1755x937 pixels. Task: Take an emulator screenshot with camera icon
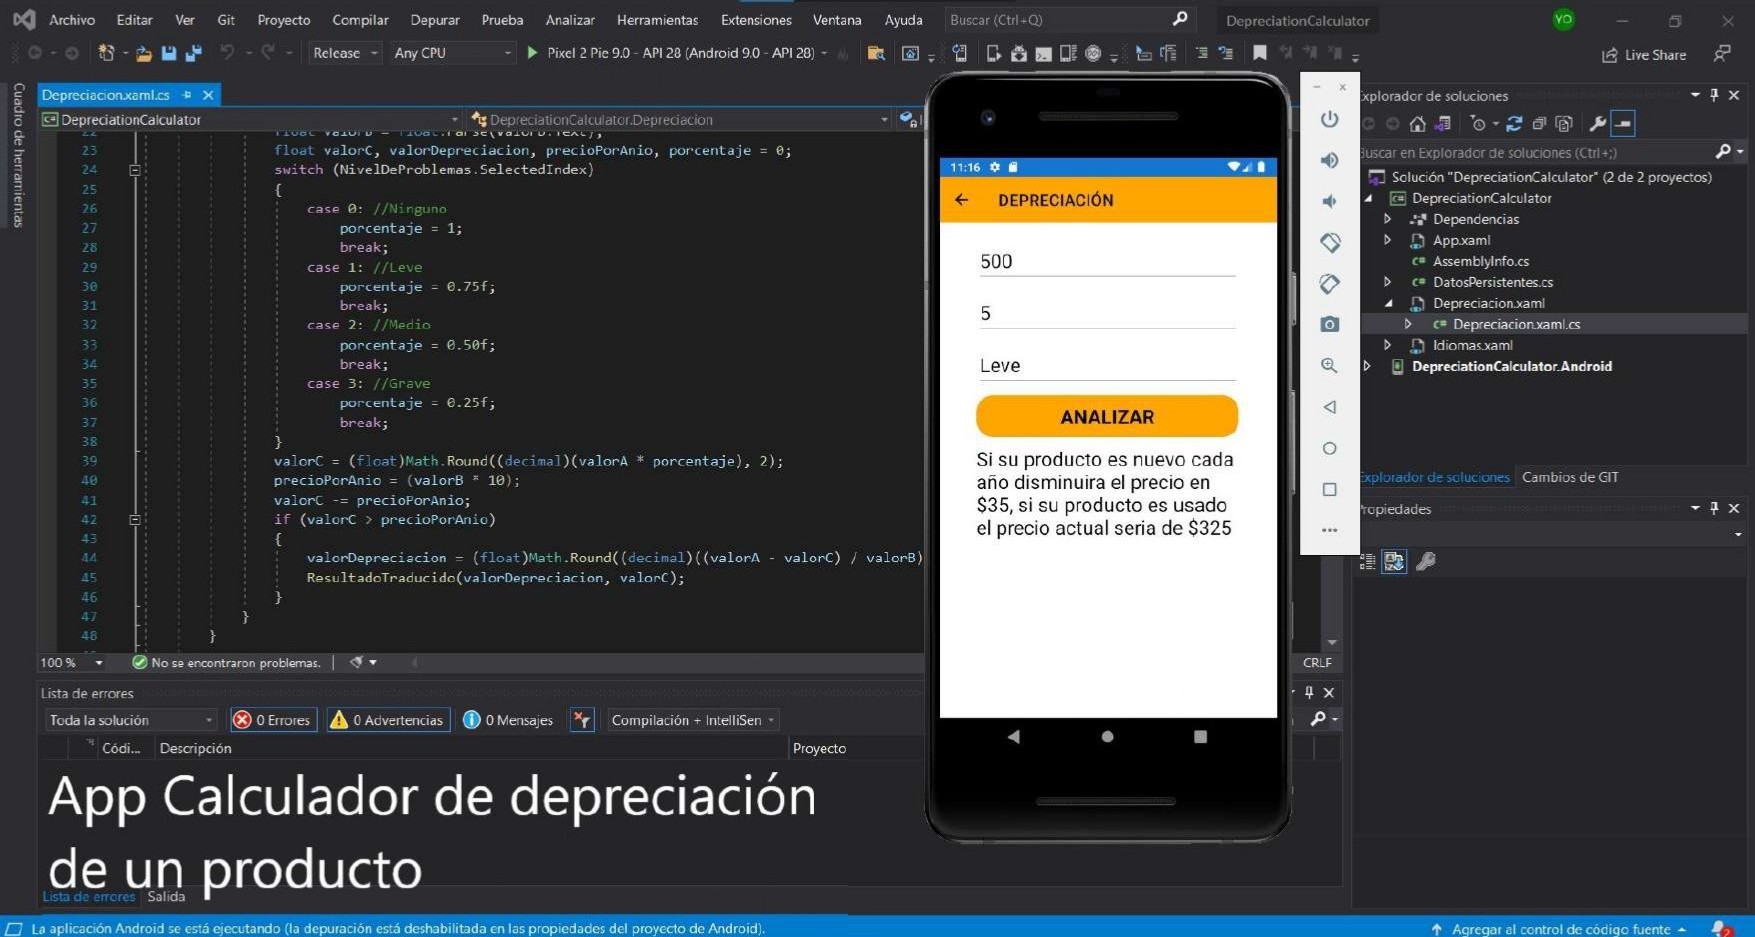(1329, 324)
